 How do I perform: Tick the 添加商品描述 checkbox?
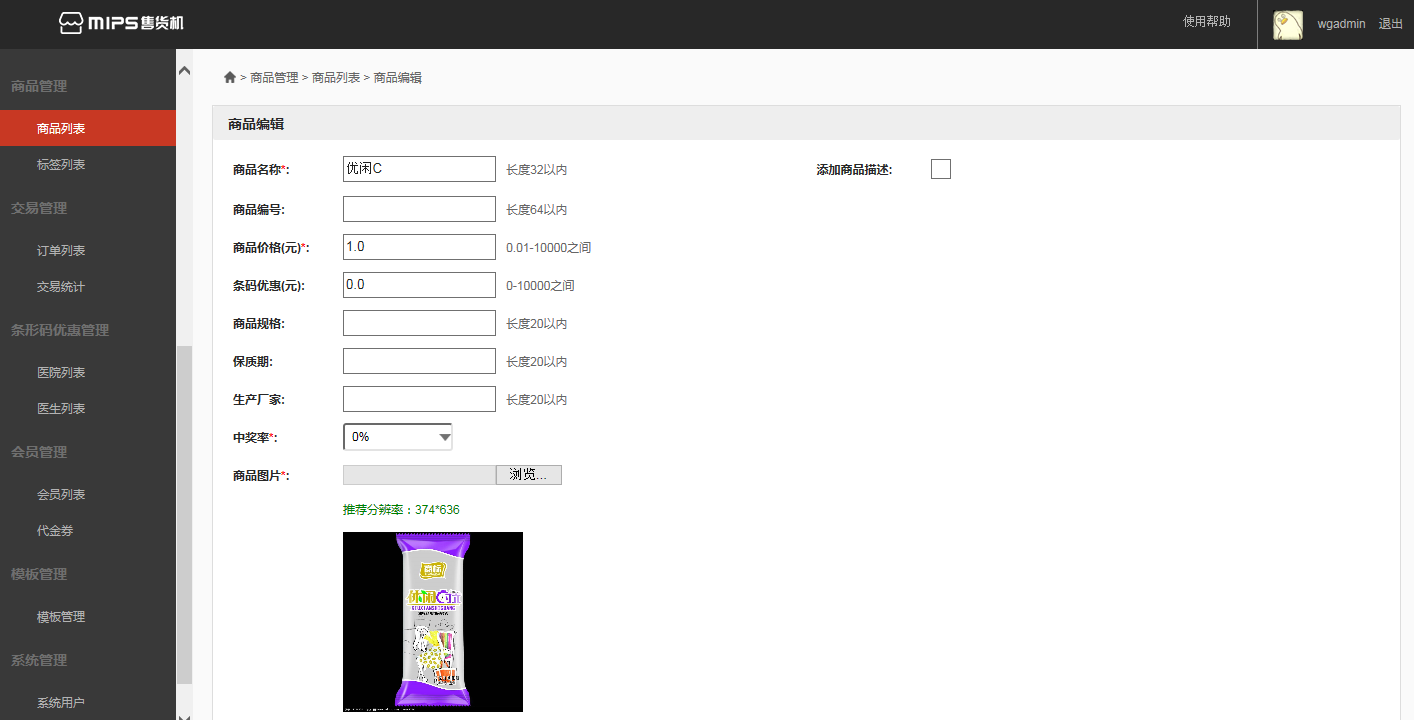(940, 170)
